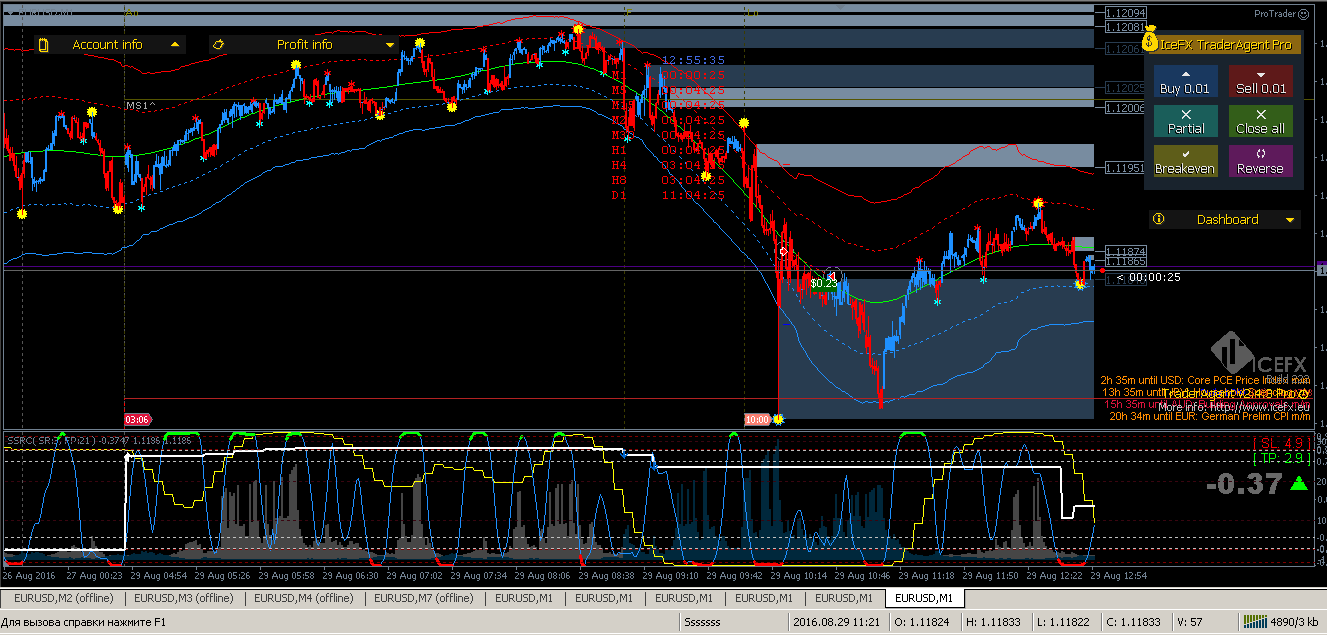Click the Breakeven button
Screen dimensions: 1327x635
[x=1185, y=162]
